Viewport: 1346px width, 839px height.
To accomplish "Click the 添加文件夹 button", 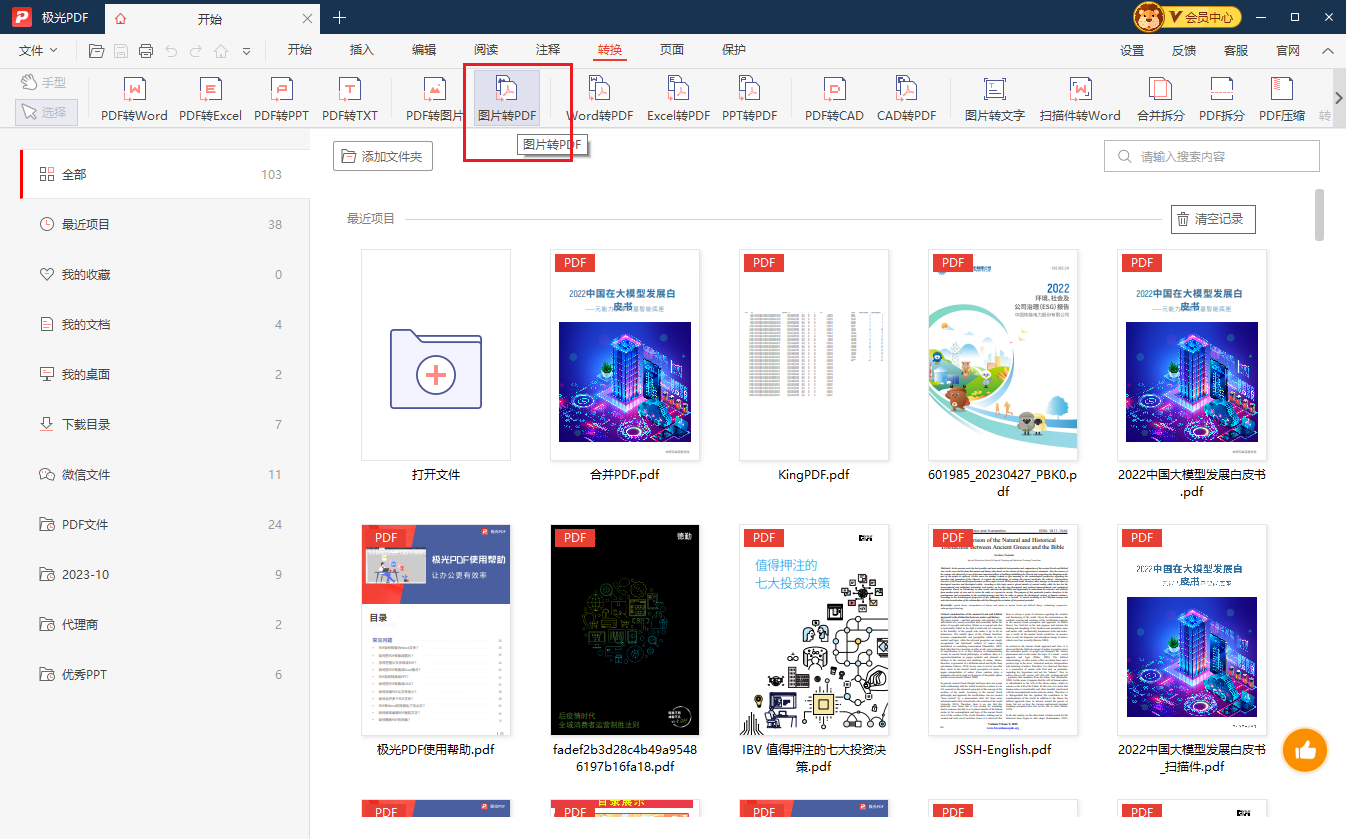I will 383,156.
